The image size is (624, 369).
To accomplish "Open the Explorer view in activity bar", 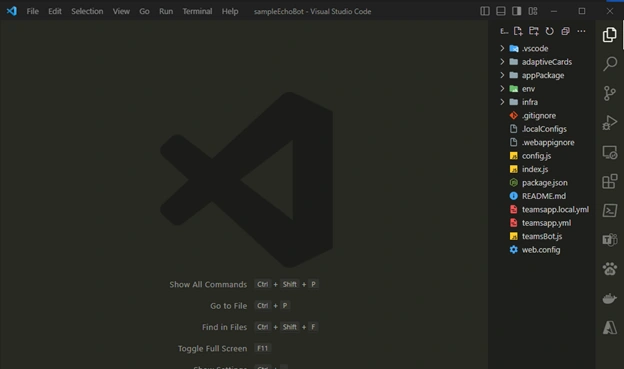I will click(609, 35).
